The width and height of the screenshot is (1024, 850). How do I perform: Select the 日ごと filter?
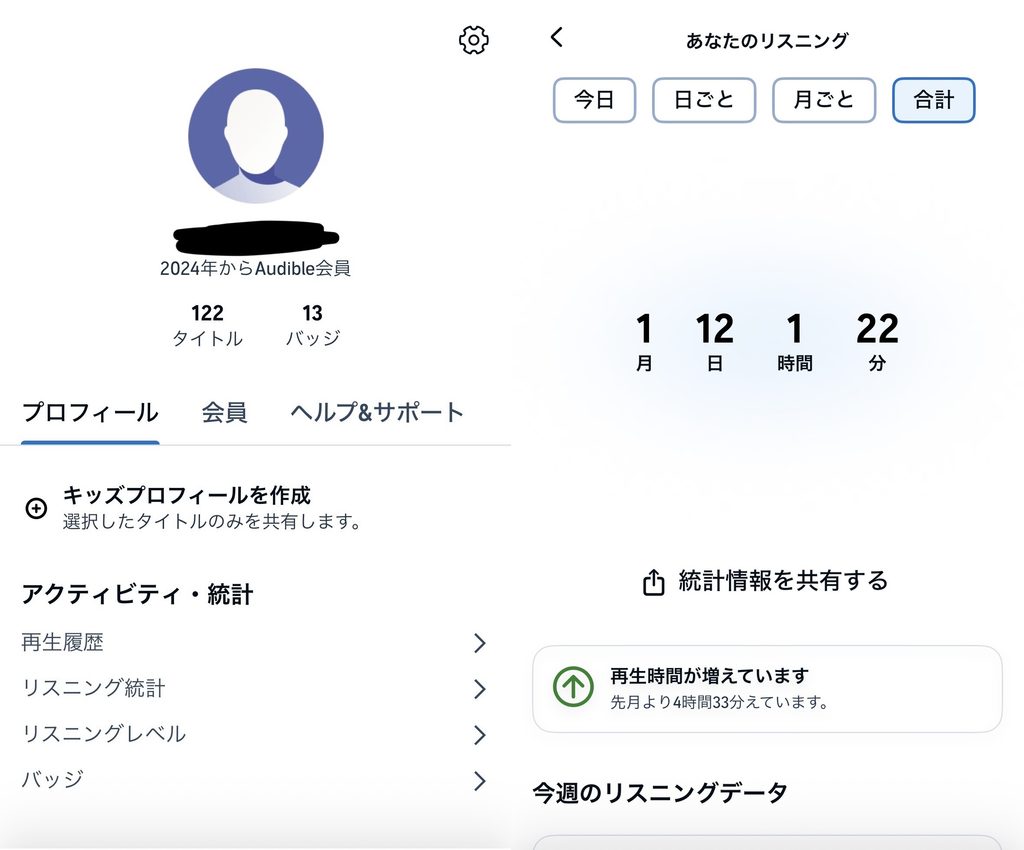pyautogui.click(x=704, y=100)
